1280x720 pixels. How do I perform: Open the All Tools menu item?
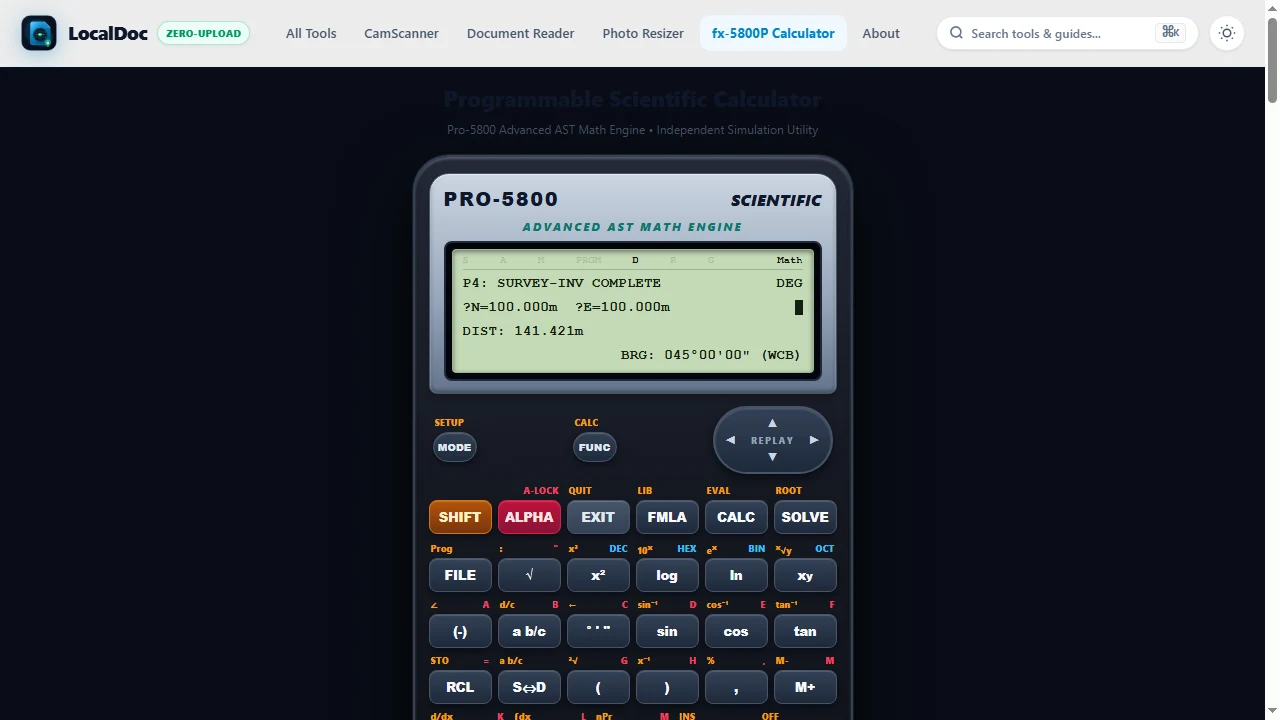click(x=311, y=33)
